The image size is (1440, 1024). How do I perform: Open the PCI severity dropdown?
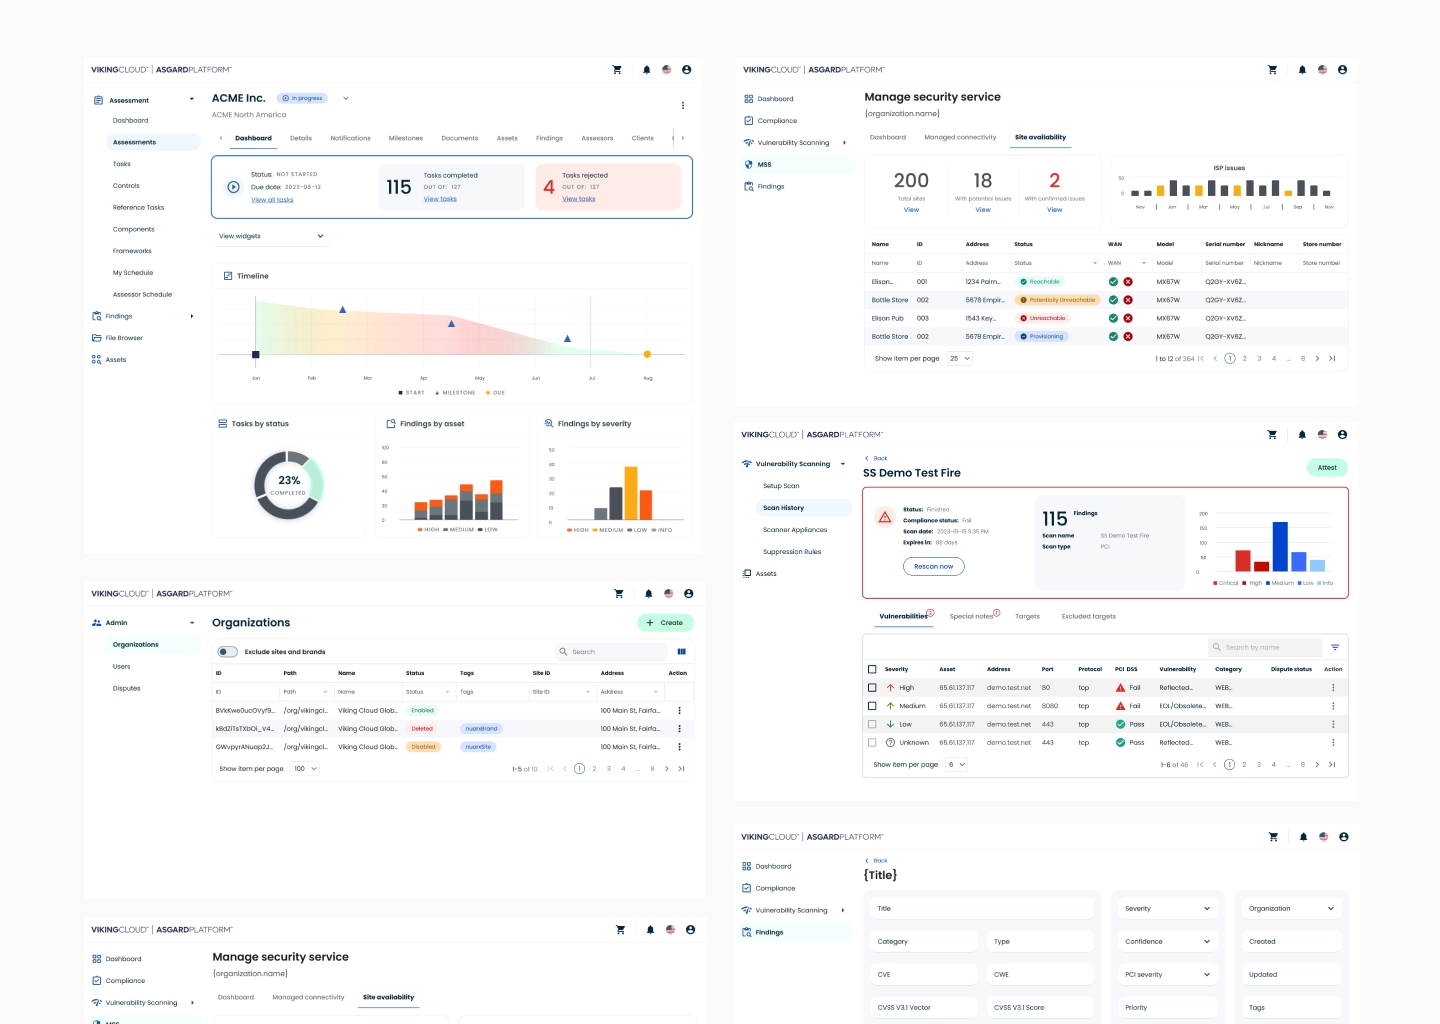point(1167,974)
